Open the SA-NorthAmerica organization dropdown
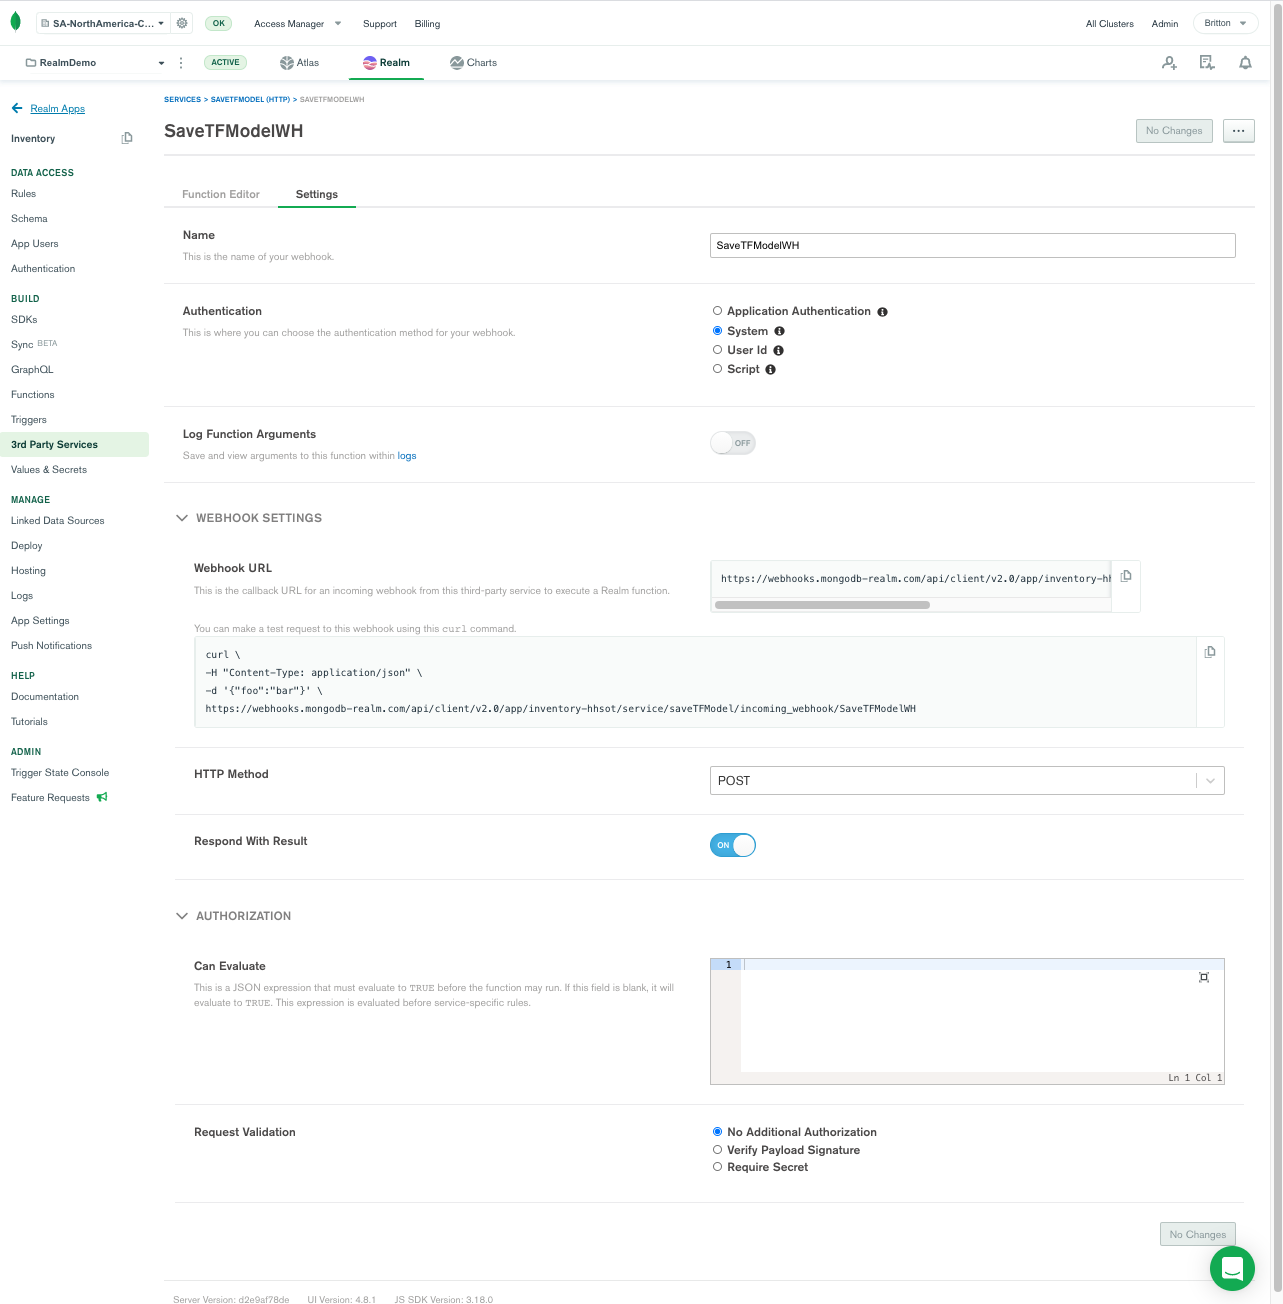The width and height of the screenshot is (1283, 1304). [102, 23]
